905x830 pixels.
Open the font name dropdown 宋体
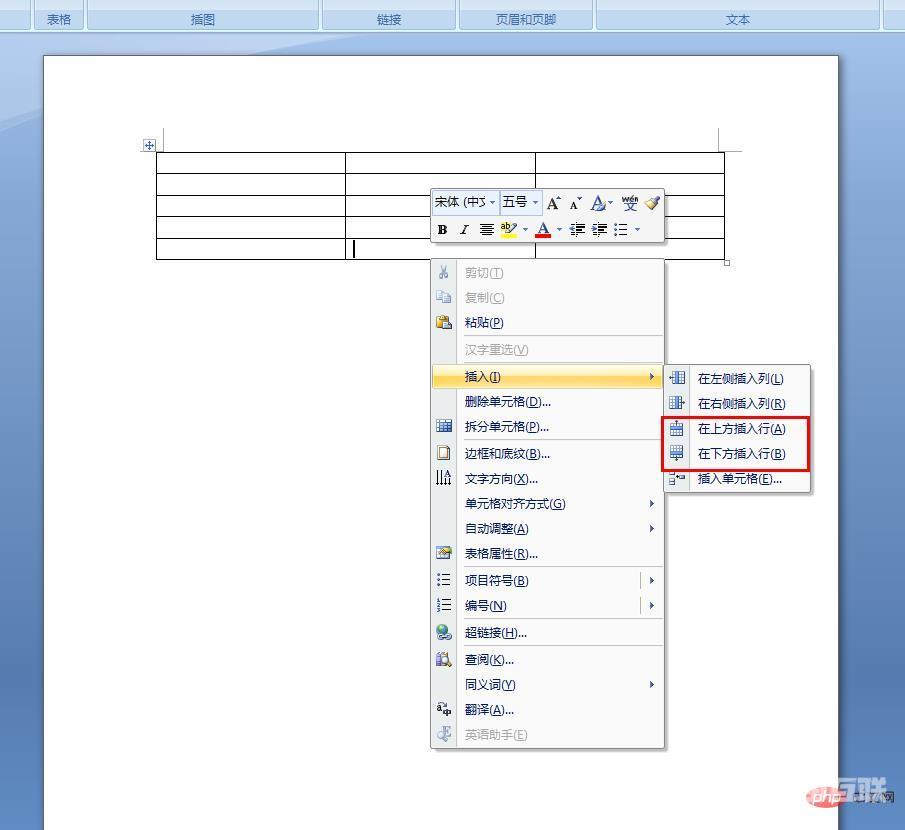pos(465,203)
